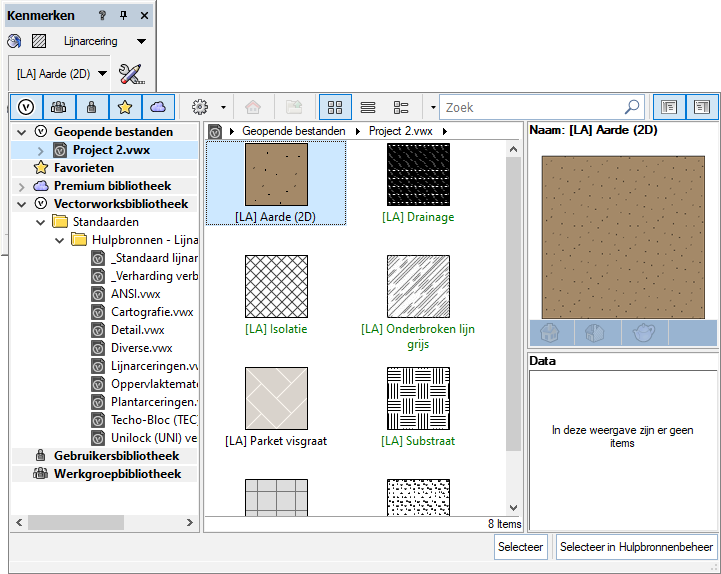The height and width of the screenshot is (574, 721).
Task: Toggle the preview pane display button
Action: click(x=702, y=107)
